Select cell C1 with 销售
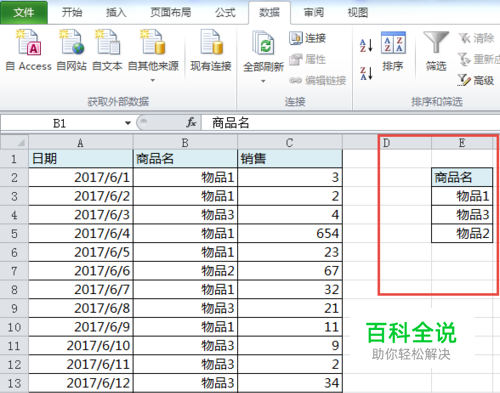This screenshot has height=393, width=500. click(x=290, y=159)
